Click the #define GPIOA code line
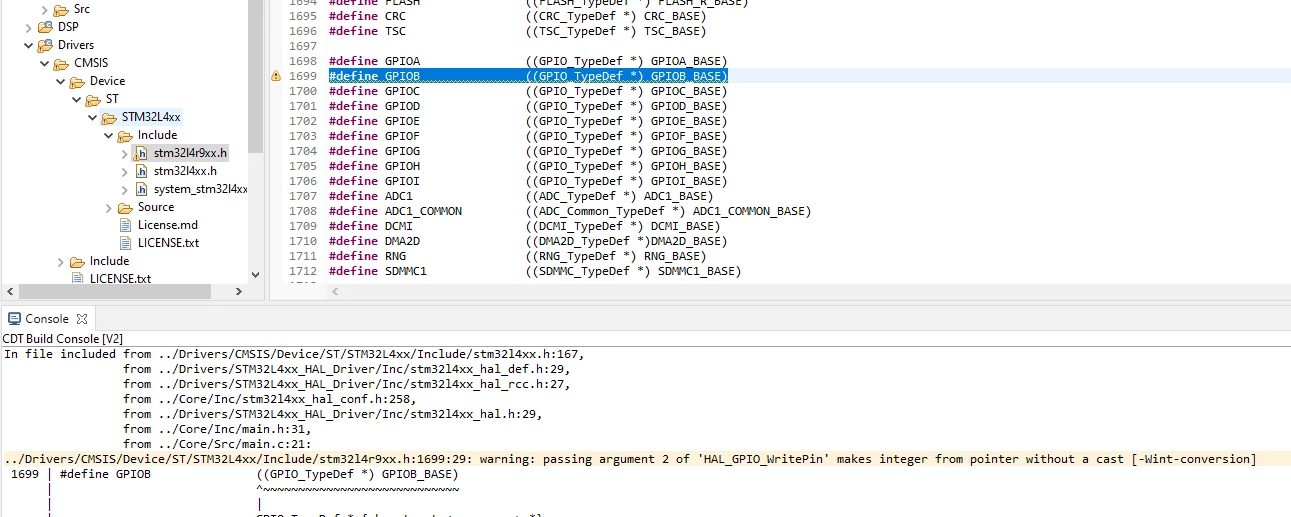Image resolution: width=1291 pixels, height=517 pixels. tap(528, 61)
